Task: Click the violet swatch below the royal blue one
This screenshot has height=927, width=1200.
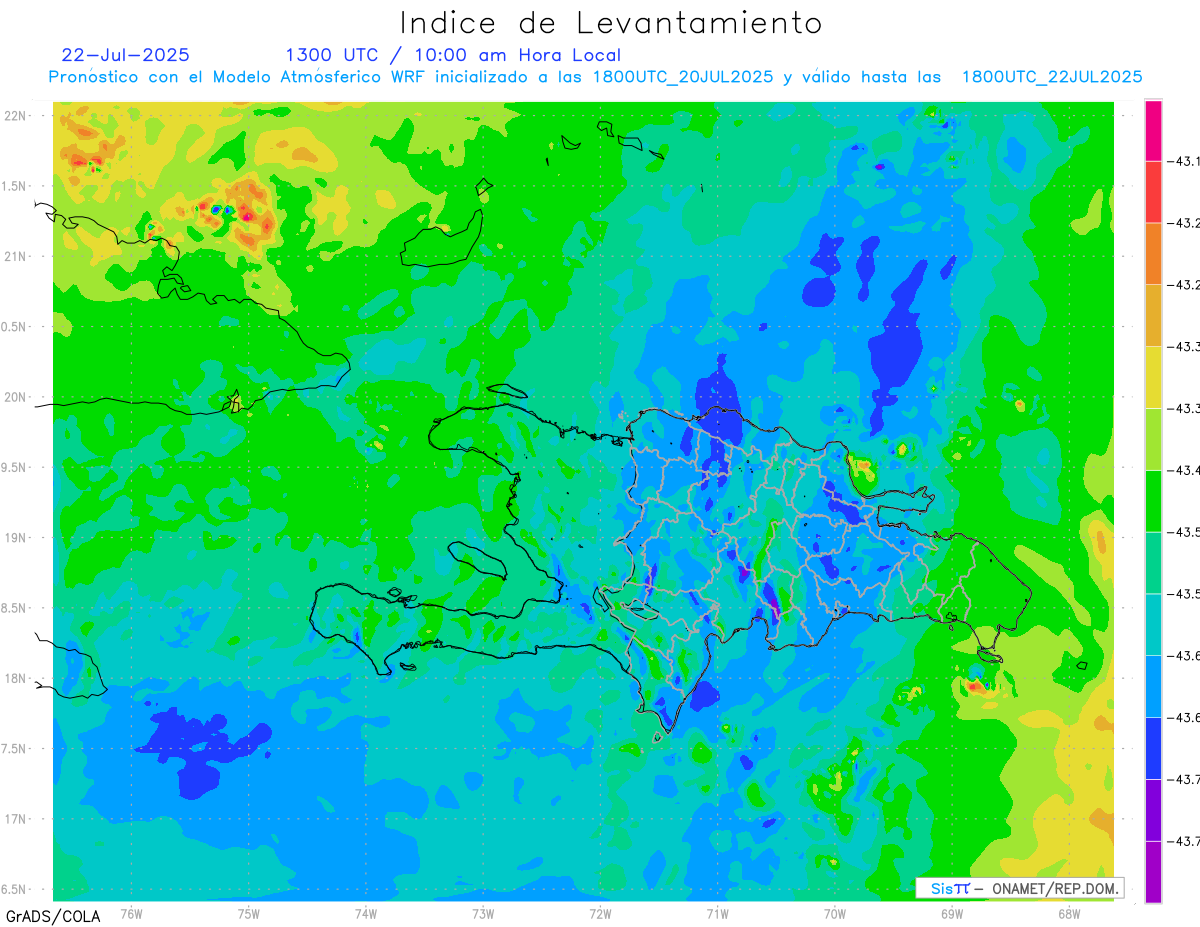Action: tap(1153, 810)
